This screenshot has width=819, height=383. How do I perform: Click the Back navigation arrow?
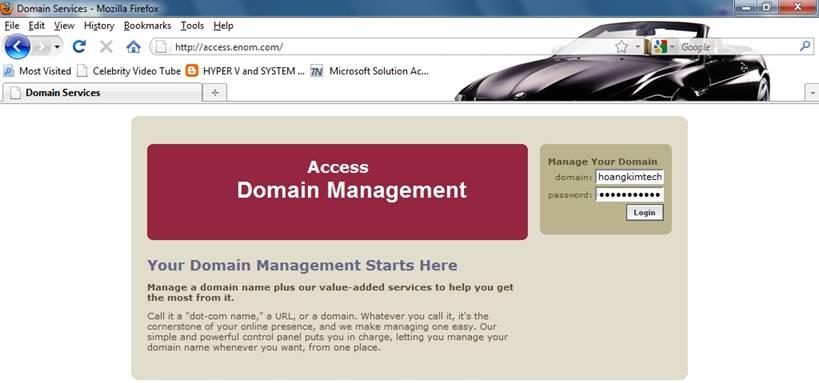coord(17,47)
